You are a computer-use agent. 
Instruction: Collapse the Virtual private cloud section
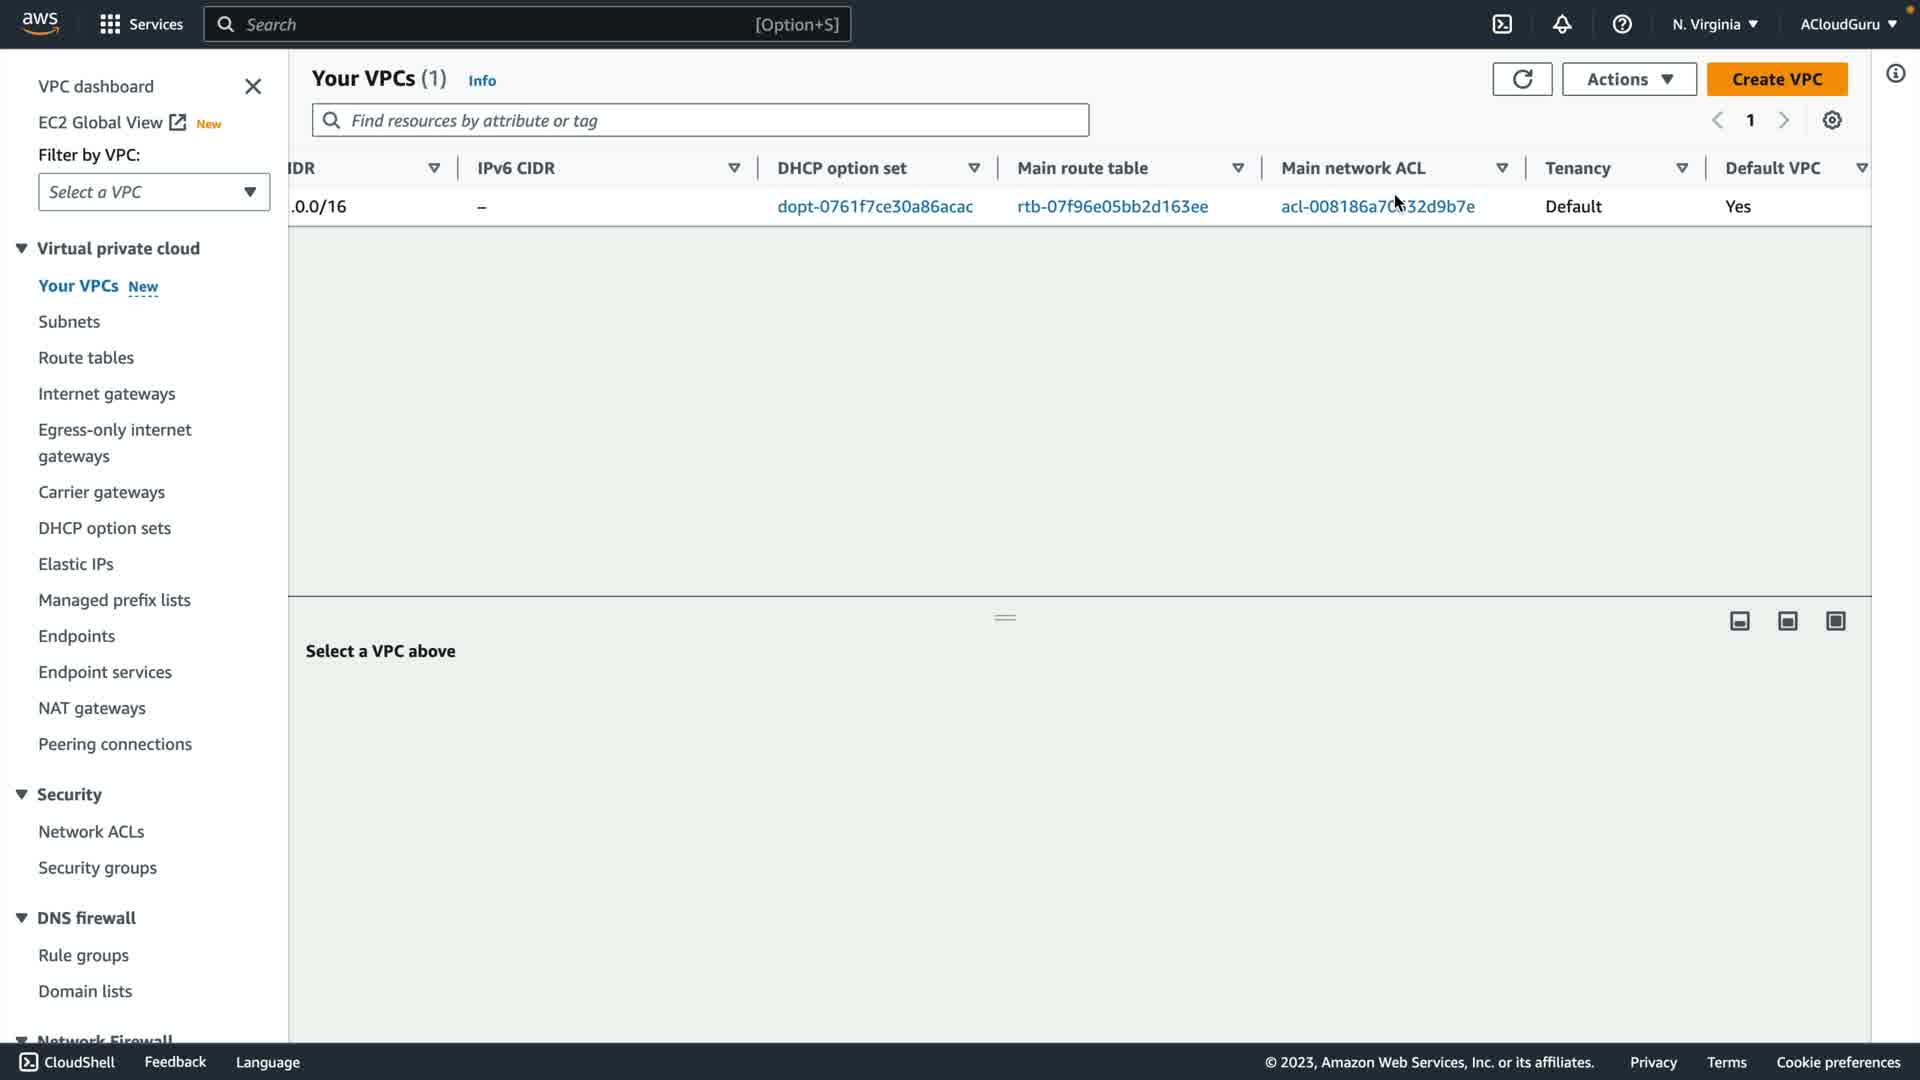[21, 248]
